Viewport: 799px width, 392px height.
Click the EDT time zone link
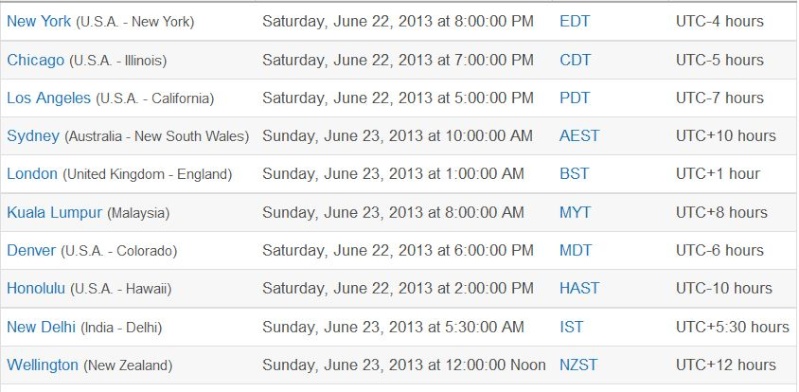pyautogui.click(x=574, y=21)
